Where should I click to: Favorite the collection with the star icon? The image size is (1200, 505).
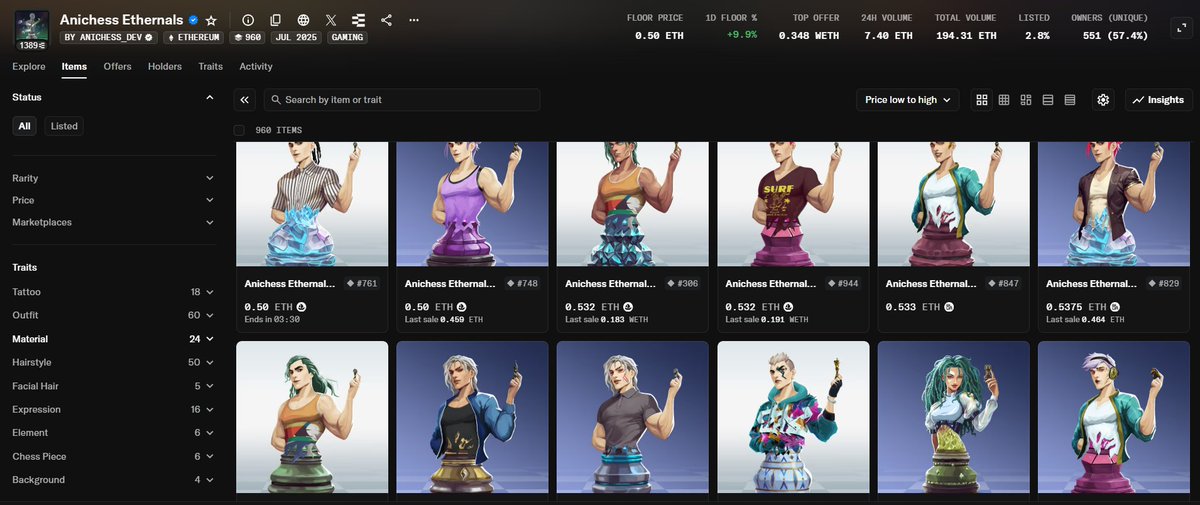pos(211,20)
